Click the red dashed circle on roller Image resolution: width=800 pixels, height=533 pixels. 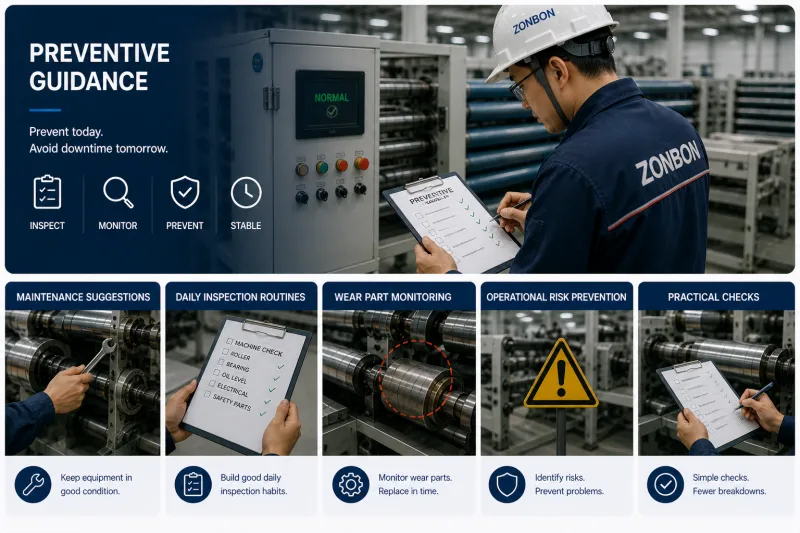[x=415, y=379]
